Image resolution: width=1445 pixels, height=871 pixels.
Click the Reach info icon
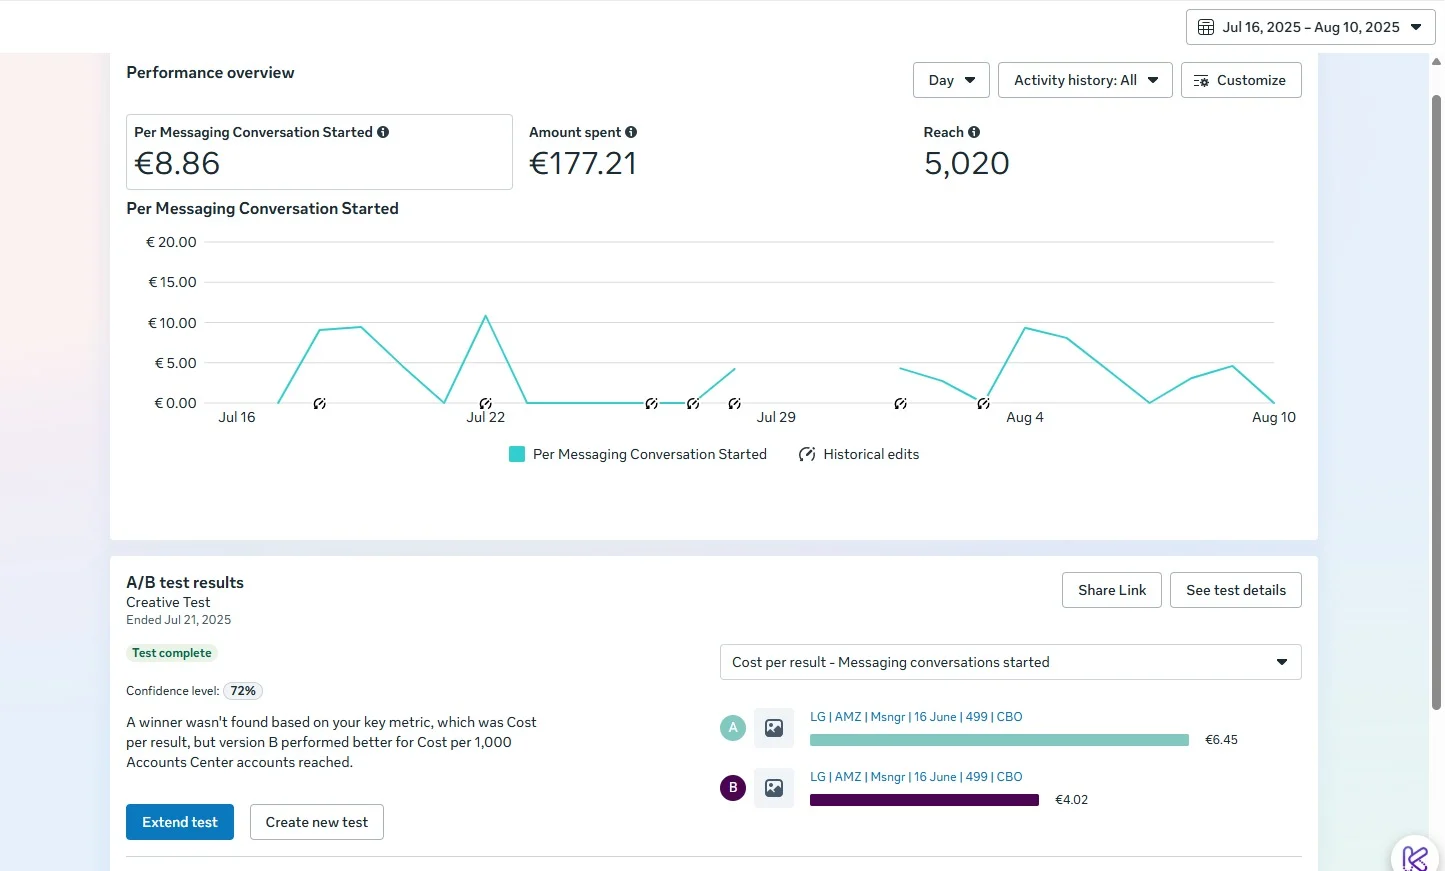tap(974, 132)
